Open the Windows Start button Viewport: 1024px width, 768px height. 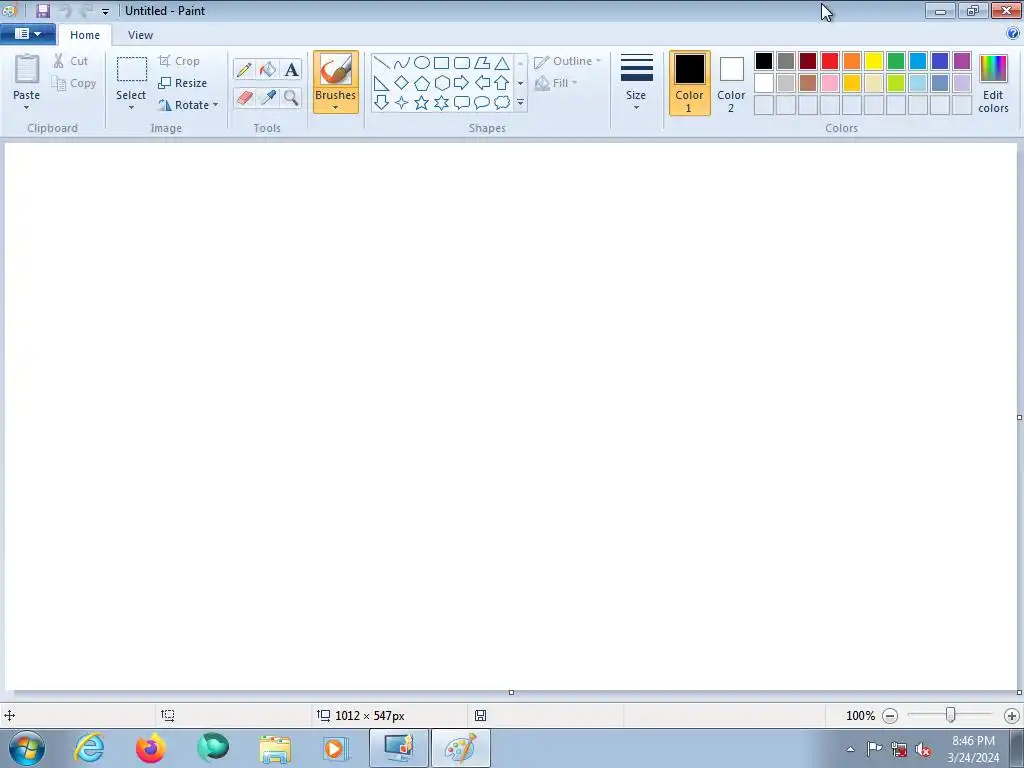pos(27,748)
